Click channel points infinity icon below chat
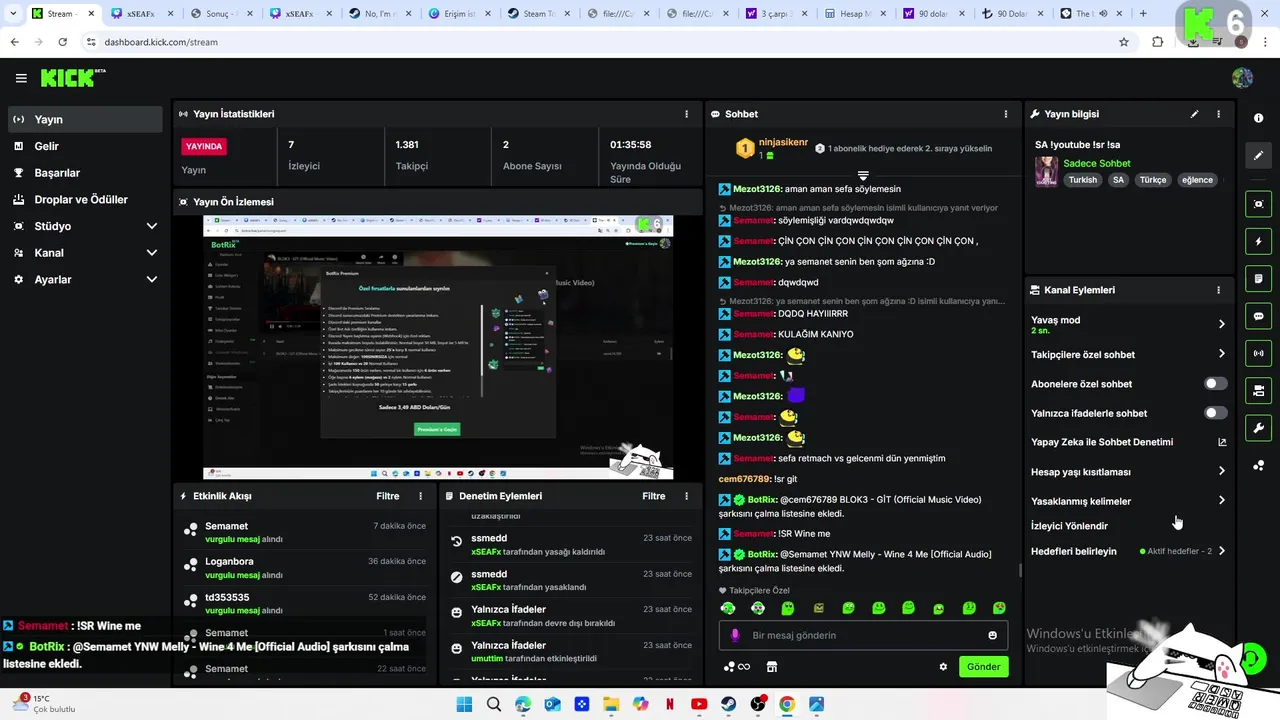 (x=737, y=667)
